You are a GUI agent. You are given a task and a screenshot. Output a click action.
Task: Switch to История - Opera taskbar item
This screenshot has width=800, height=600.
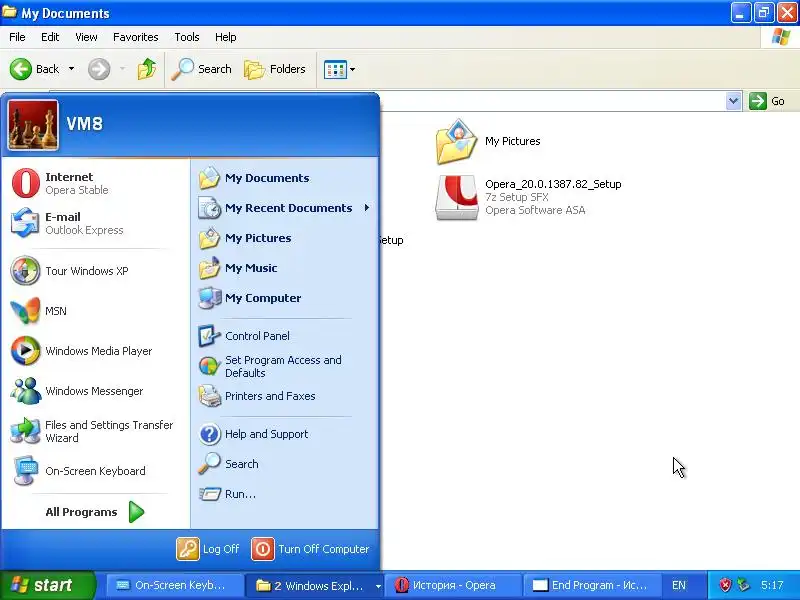pyautogui.click(x=452, y=585)
